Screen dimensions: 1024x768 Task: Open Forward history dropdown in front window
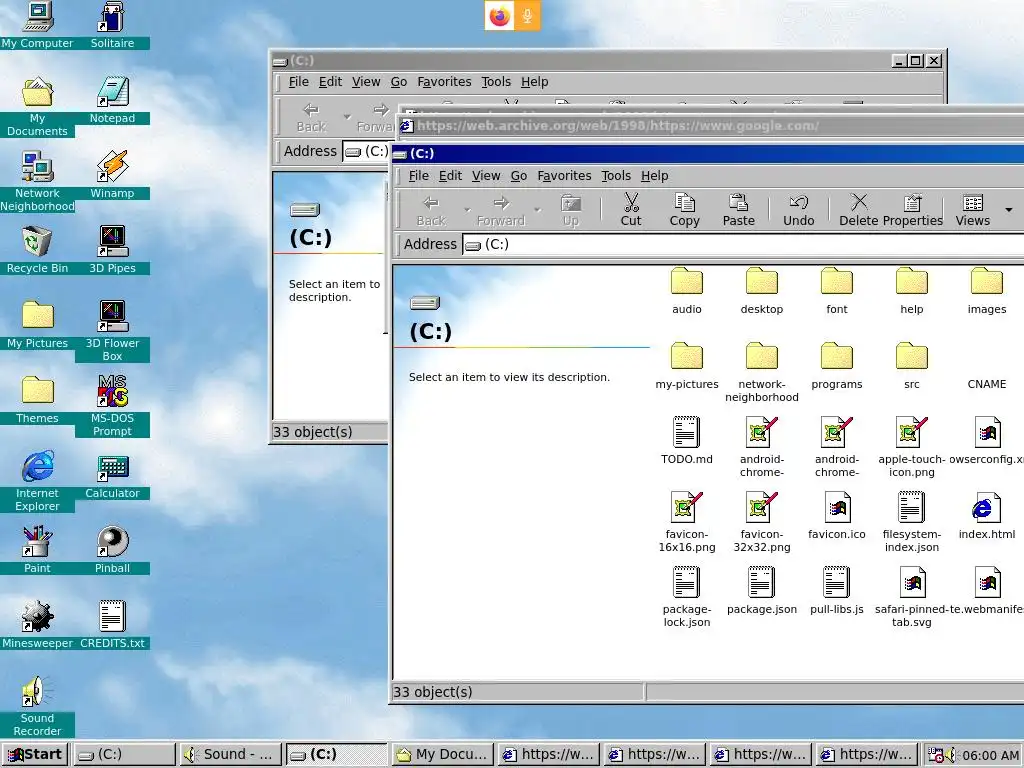(x=537, y=210)
